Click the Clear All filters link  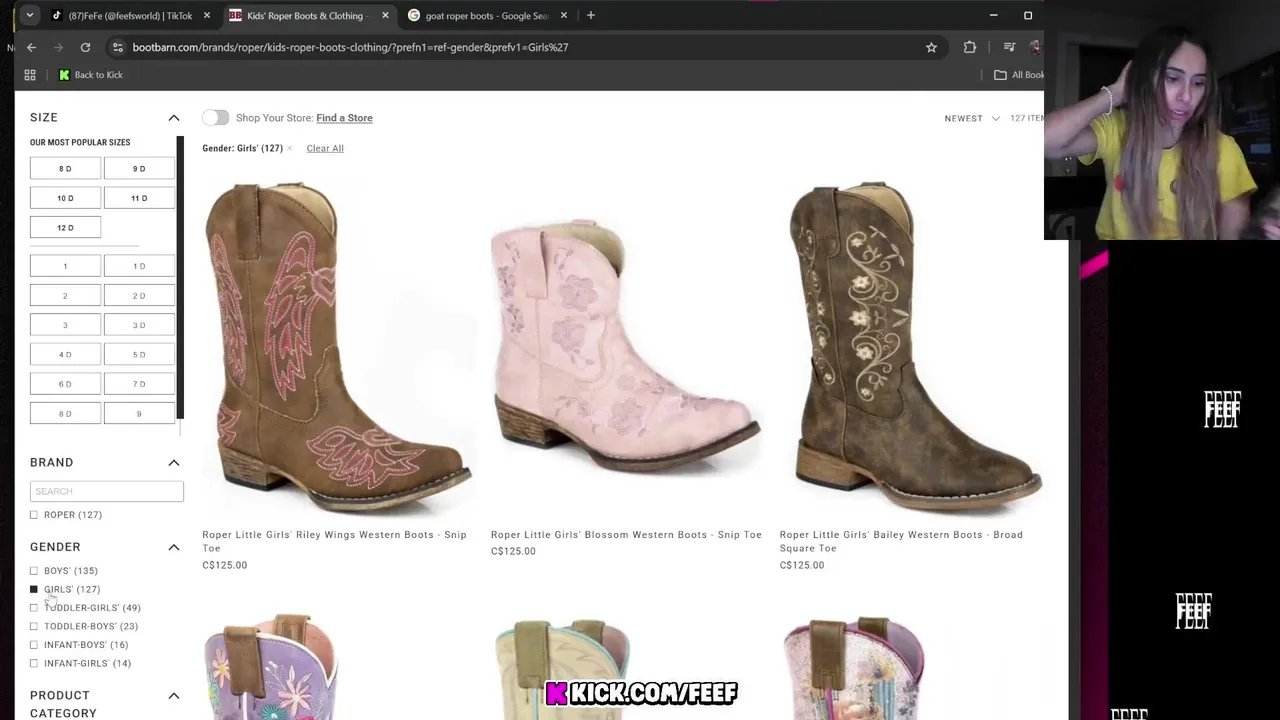point(325,148)
